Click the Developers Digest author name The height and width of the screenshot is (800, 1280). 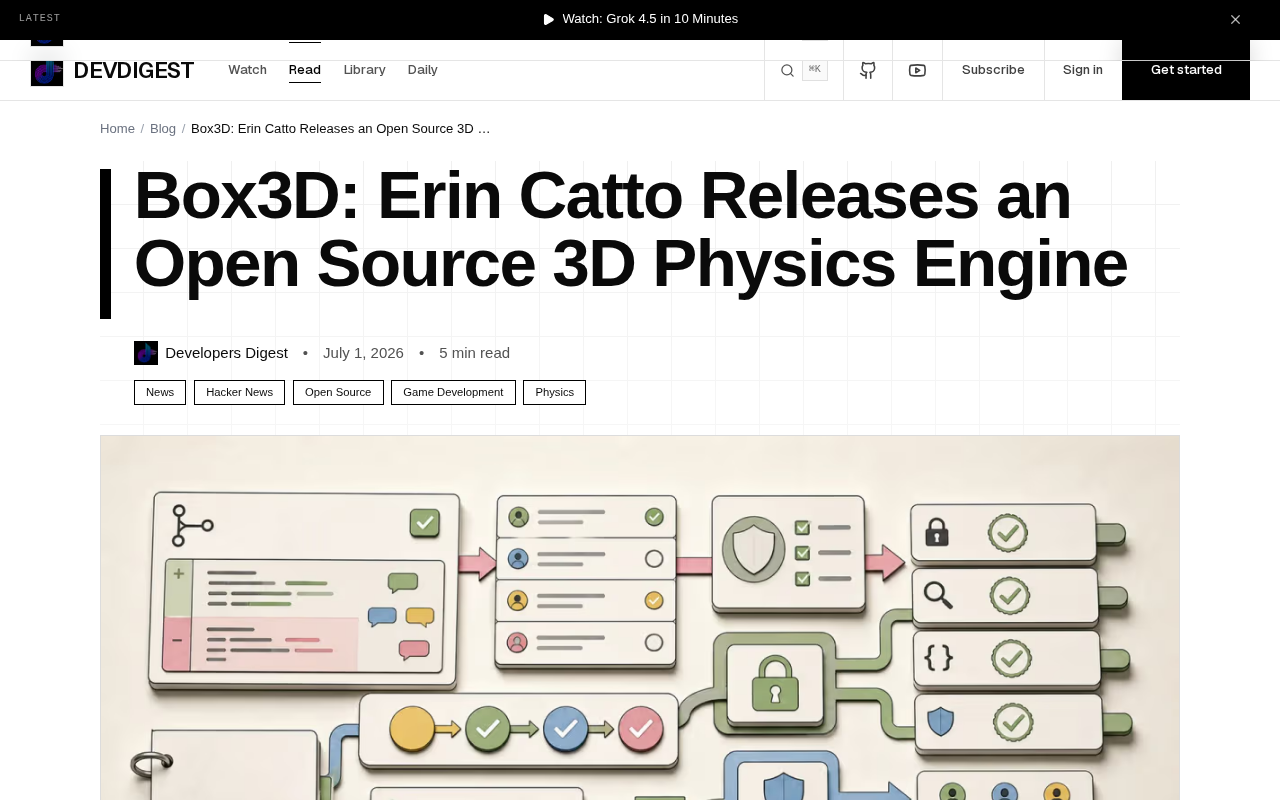226,353
